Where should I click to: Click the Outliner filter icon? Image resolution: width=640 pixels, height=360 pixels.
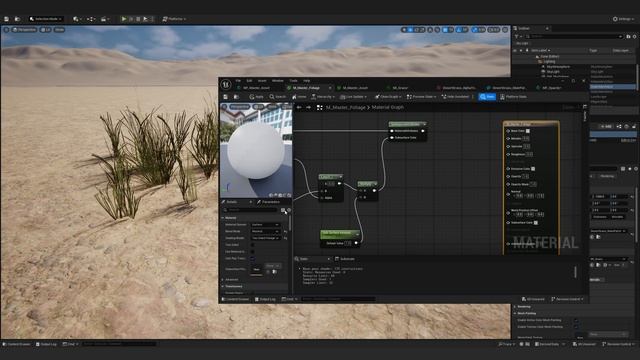(x=518, y=37)
